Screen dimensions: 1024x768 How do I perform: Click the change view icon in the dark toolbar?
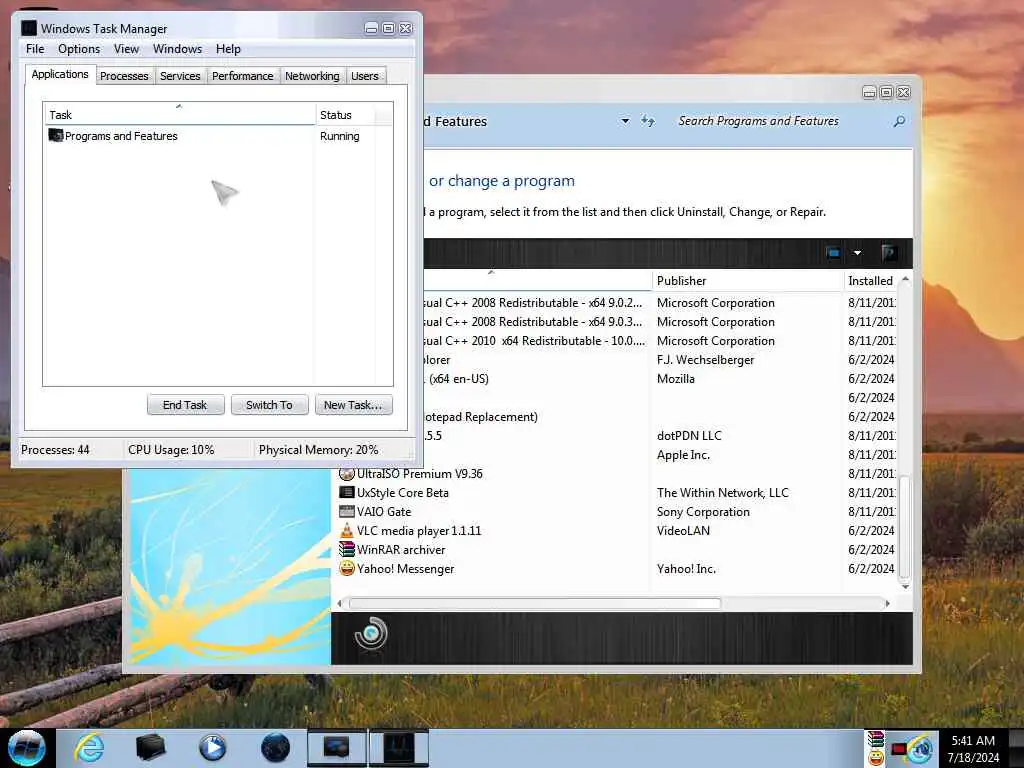pyautogui.click(x=833, y=253)
